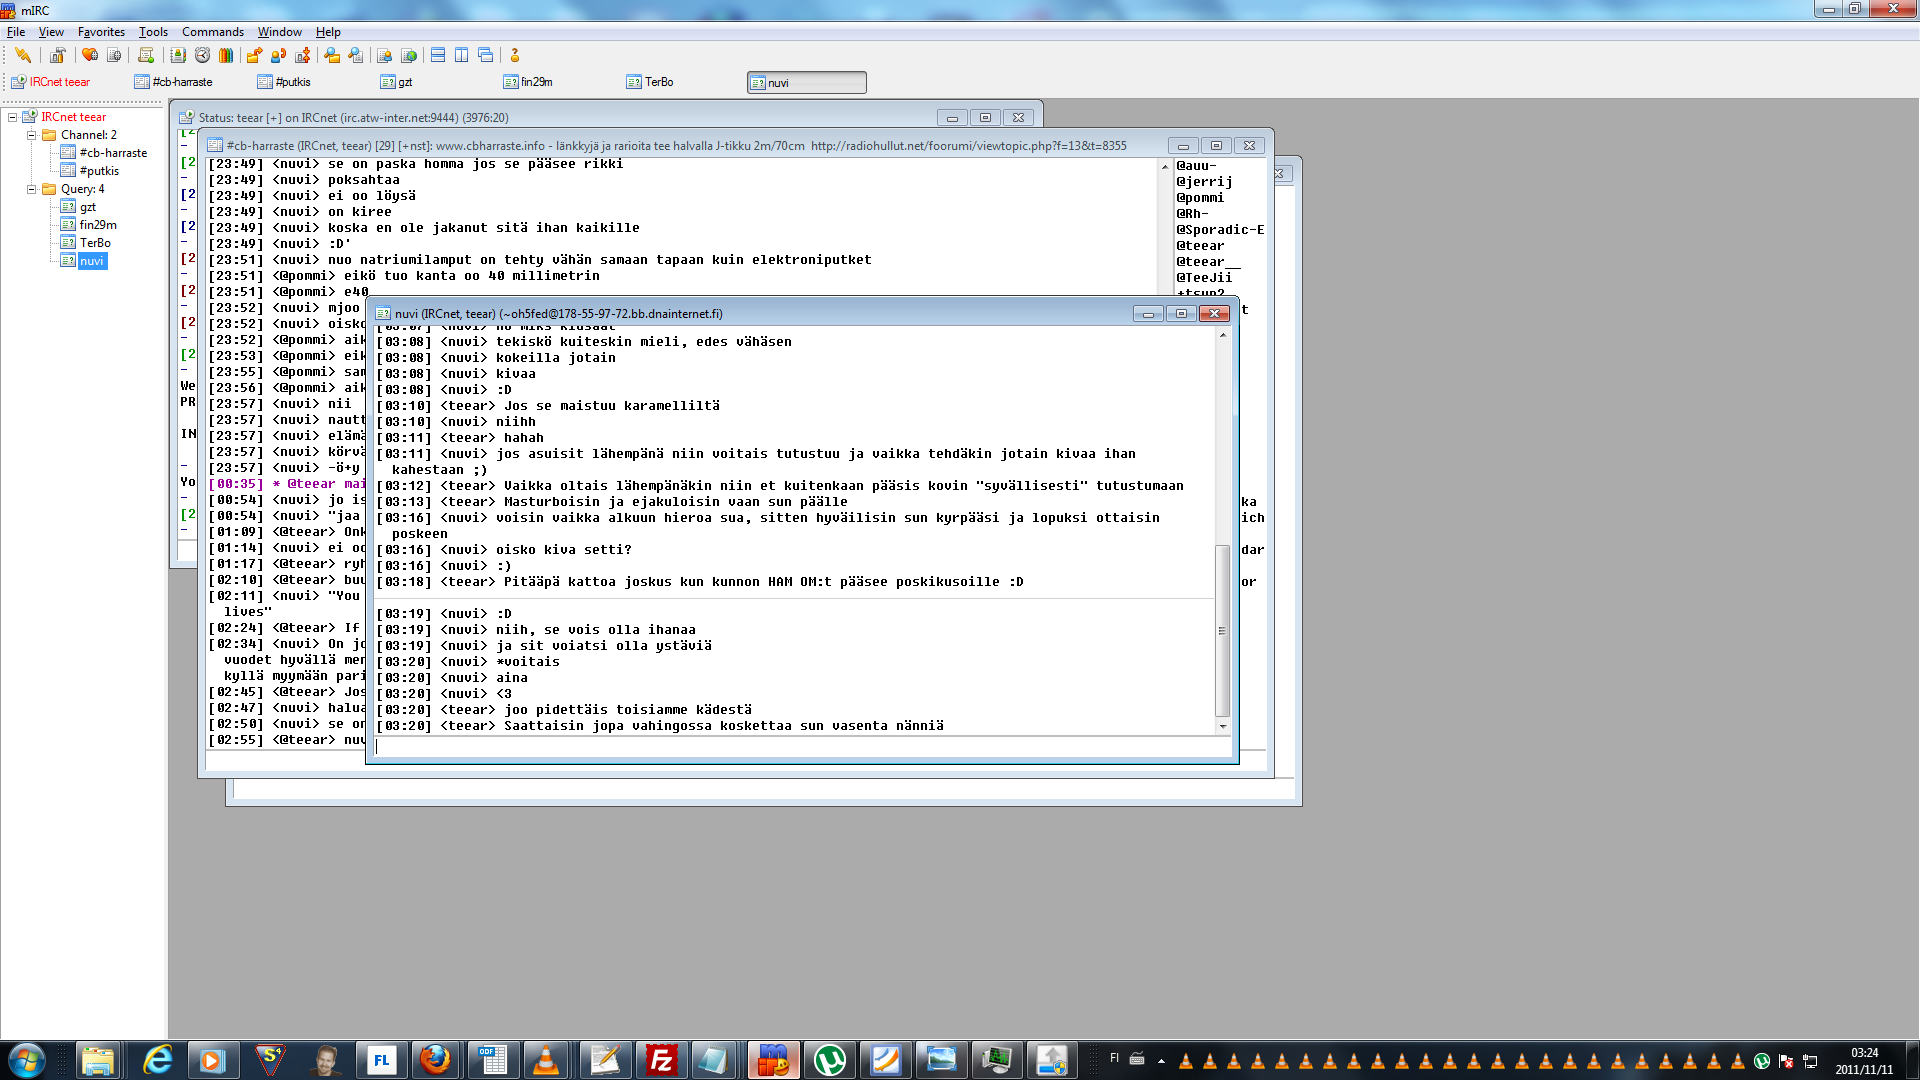Click the About mIRC question icon
1920x1080 pixels.
[515, 55]
